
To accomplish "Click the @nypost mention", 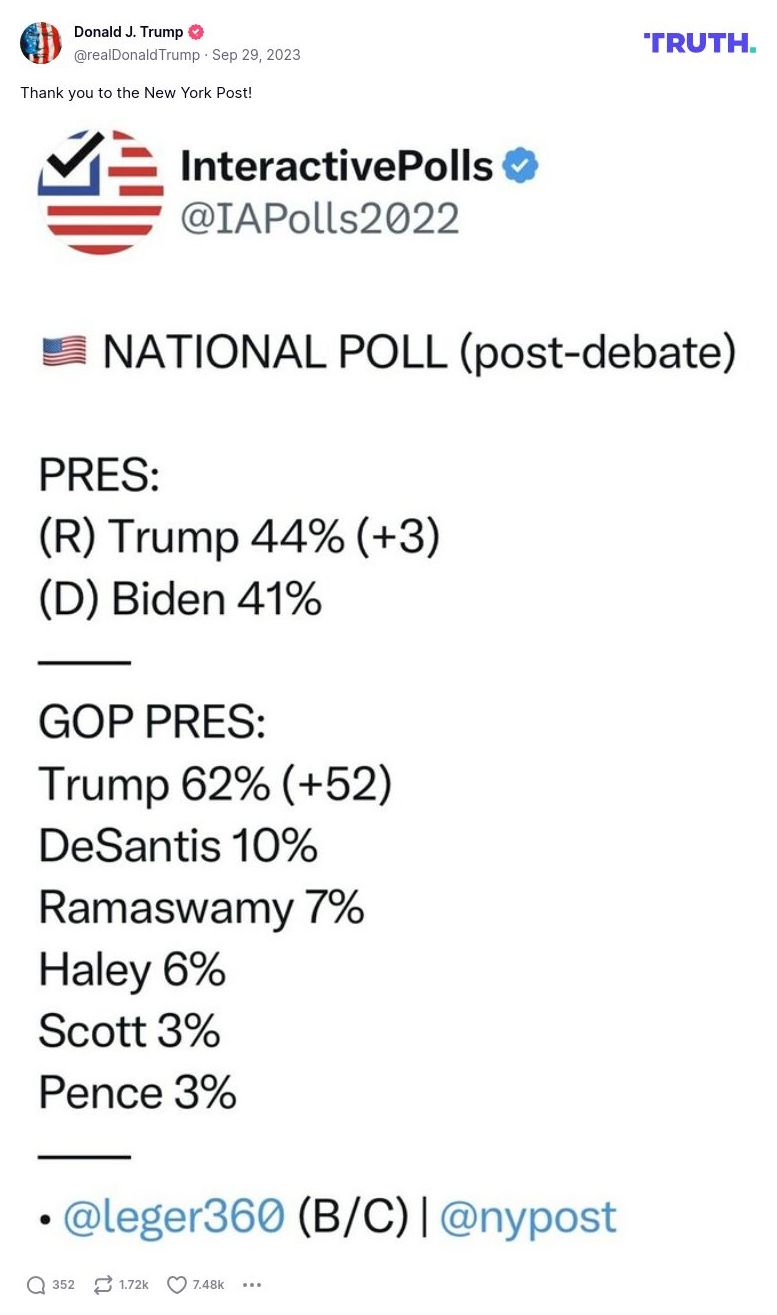I will pos(528,1217).
